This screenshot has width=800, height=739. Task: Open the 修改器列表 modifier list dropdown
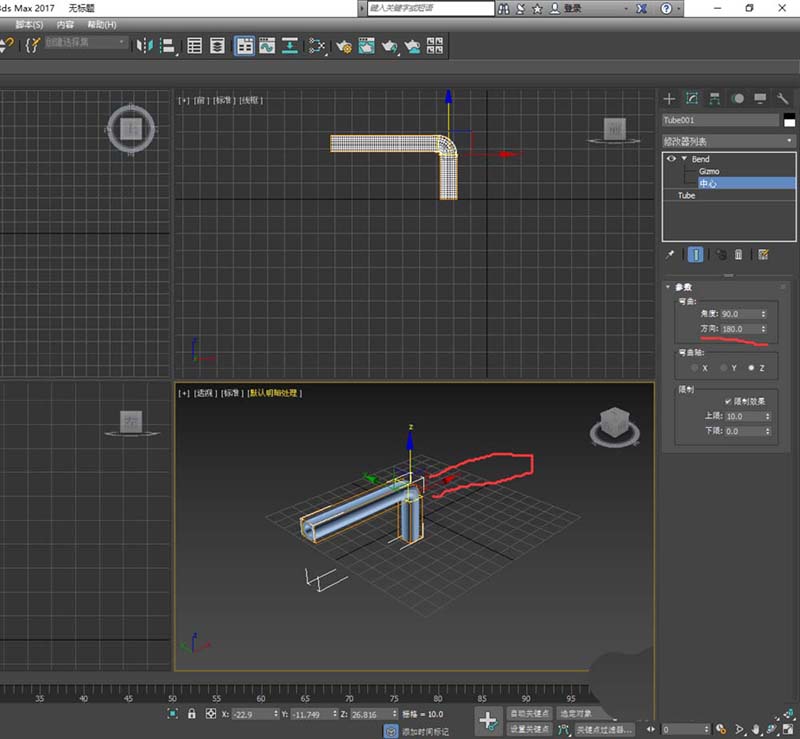tap(729, 141)
